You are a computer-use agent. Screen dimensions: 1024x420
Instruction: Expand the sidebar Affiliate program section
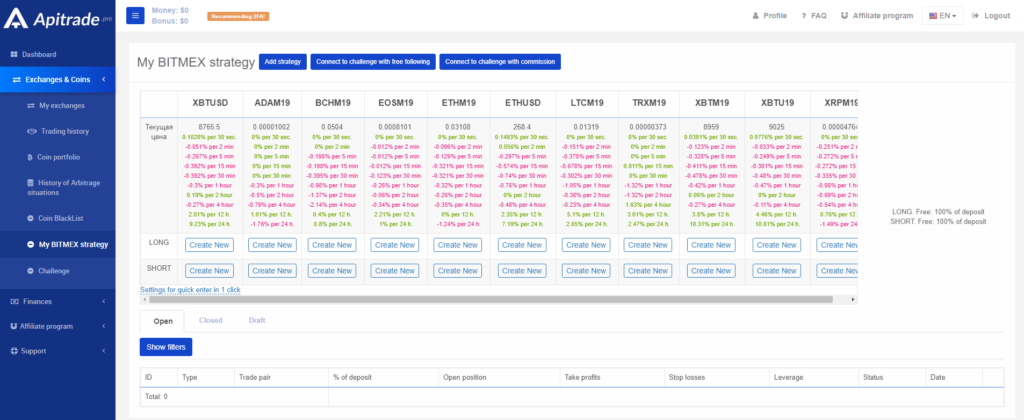(x=57, y=326)
